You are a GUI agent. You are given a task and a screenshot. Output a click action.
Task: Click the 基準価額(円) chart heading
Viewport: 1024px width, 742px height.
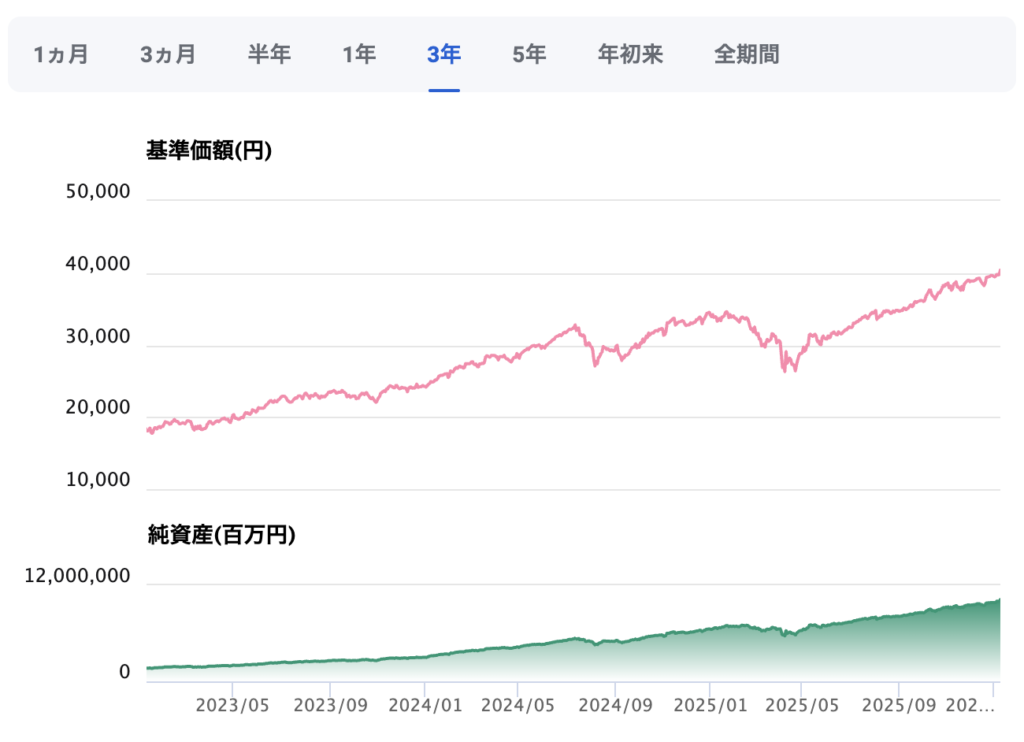coord(209,151)
